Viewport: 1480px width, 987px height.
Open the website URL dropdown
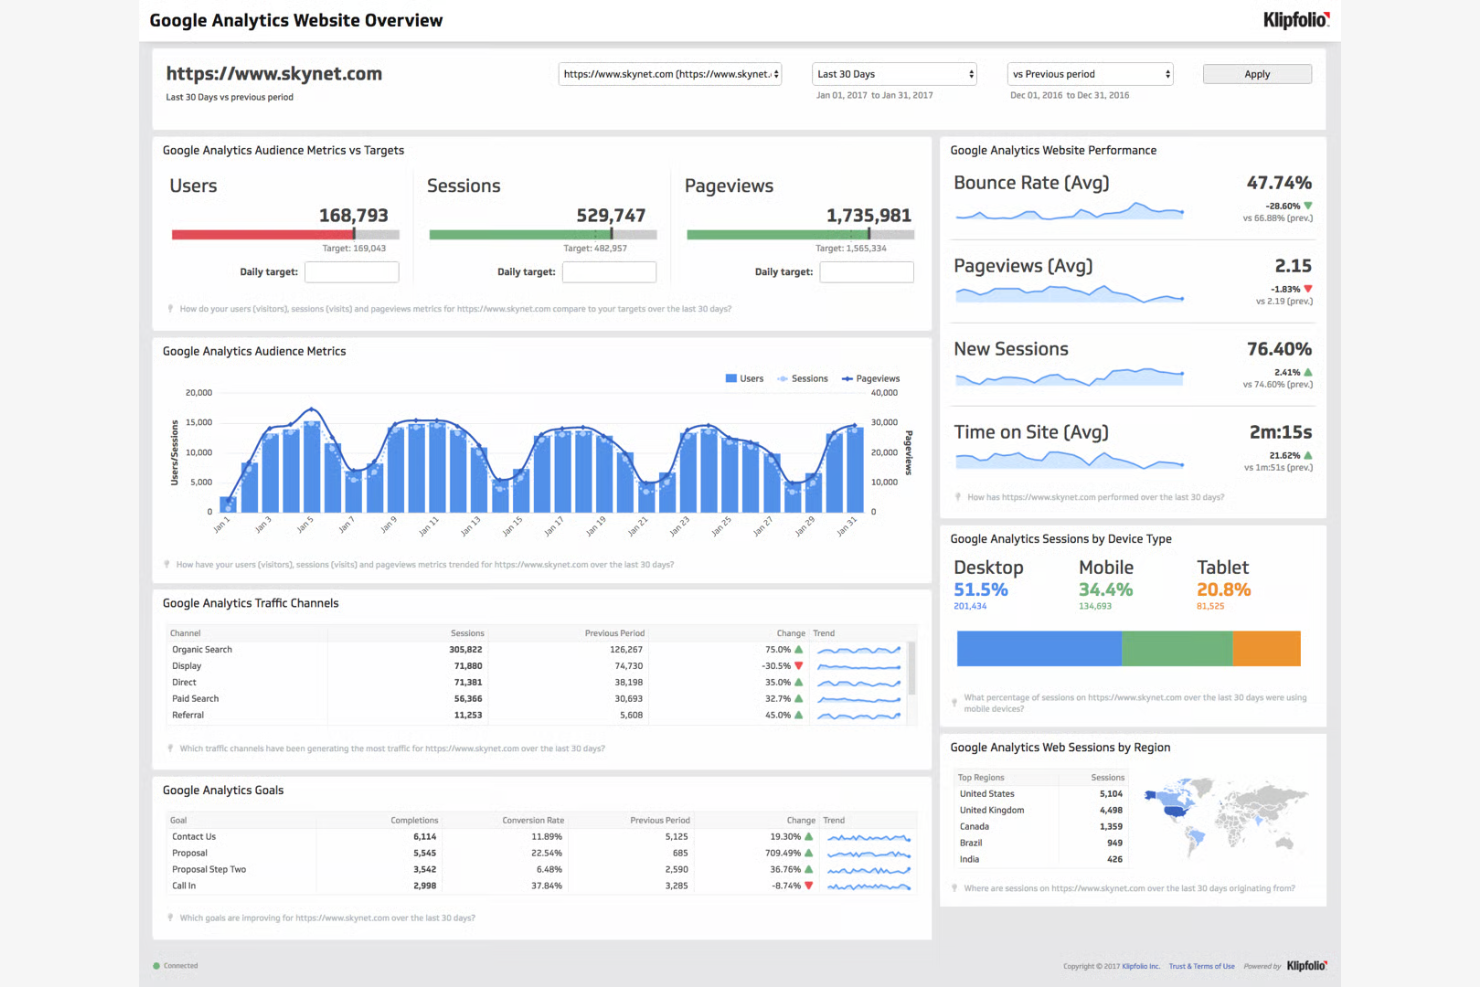pos(670,74)
